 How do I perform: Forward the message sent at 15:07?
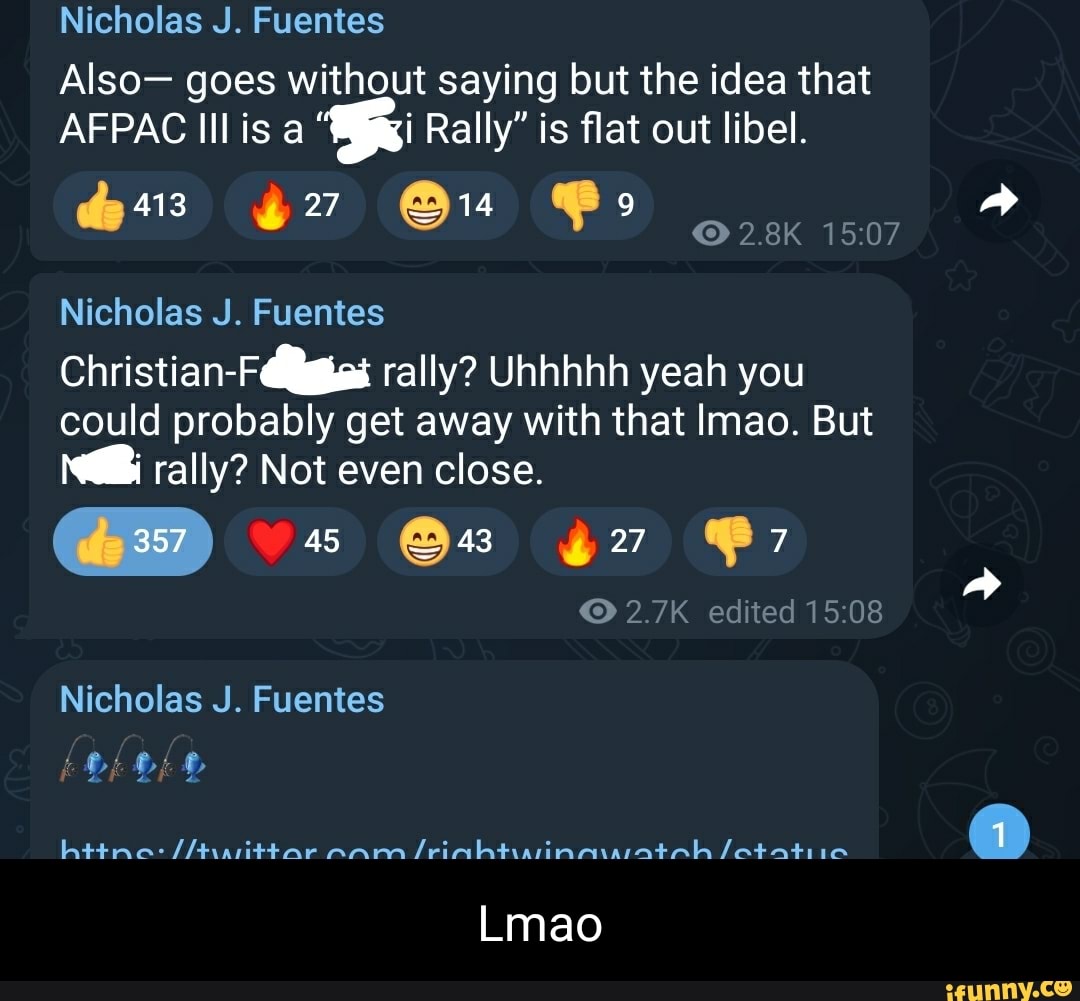point(999,201)
